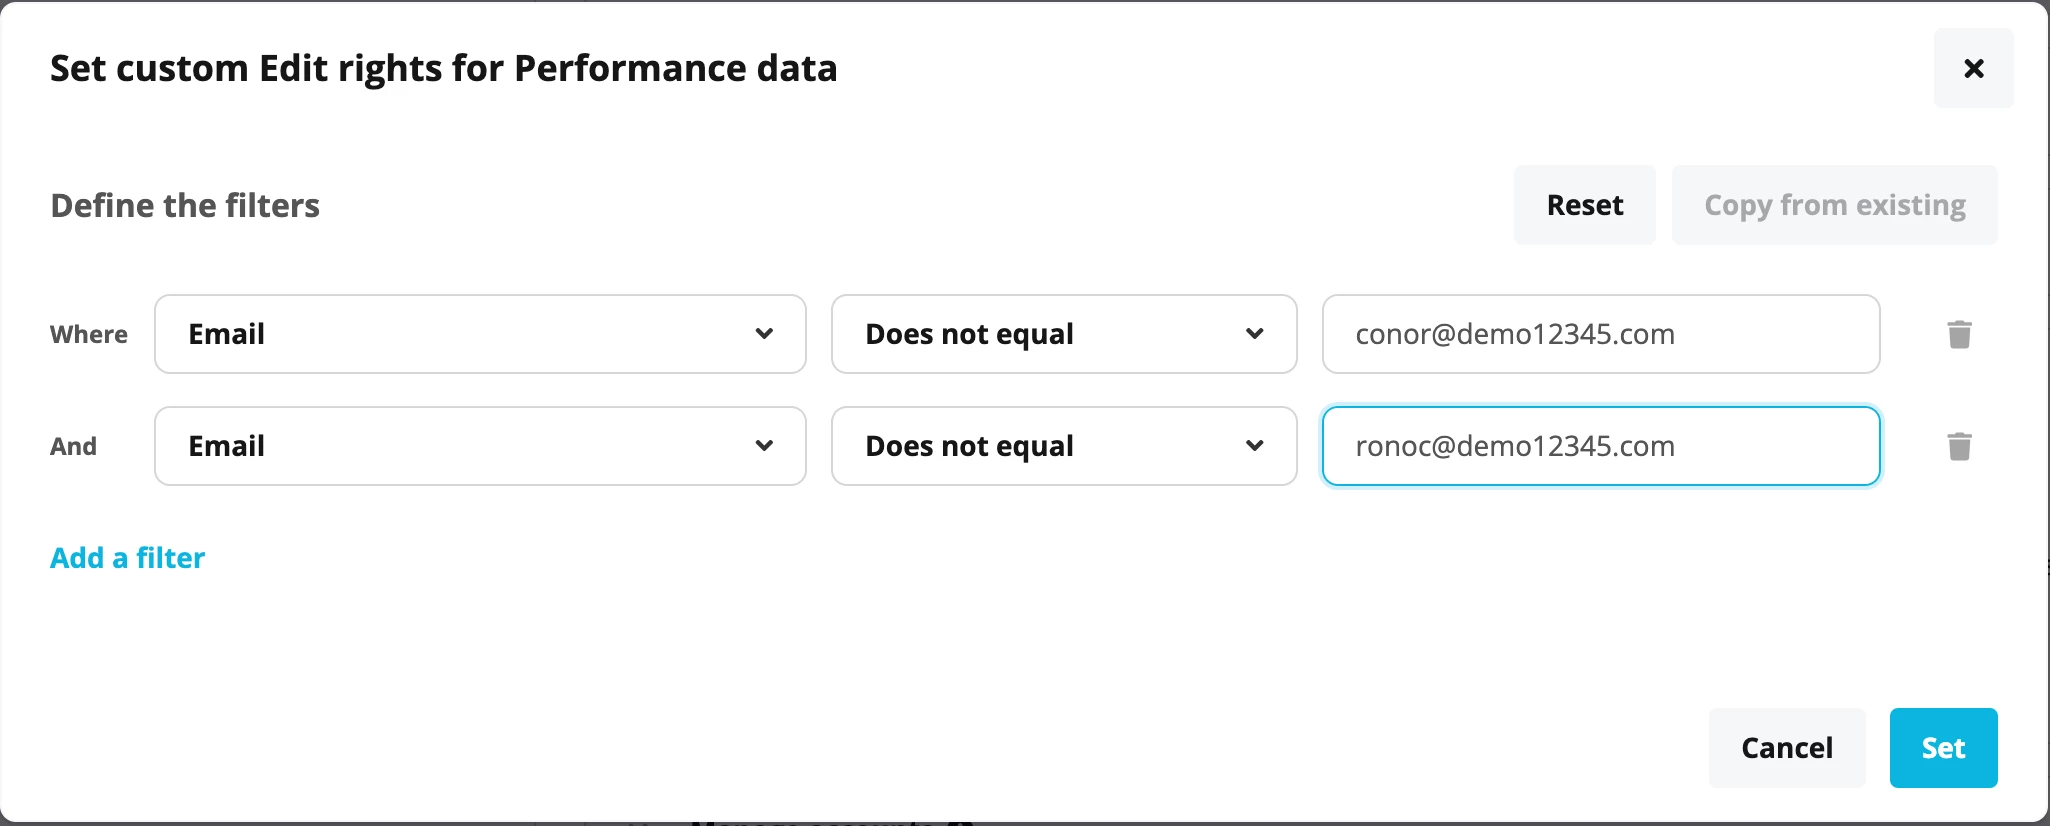
Task: Delete the ronoc@demo12345.com filter row
Action: tap(1959, 446)
